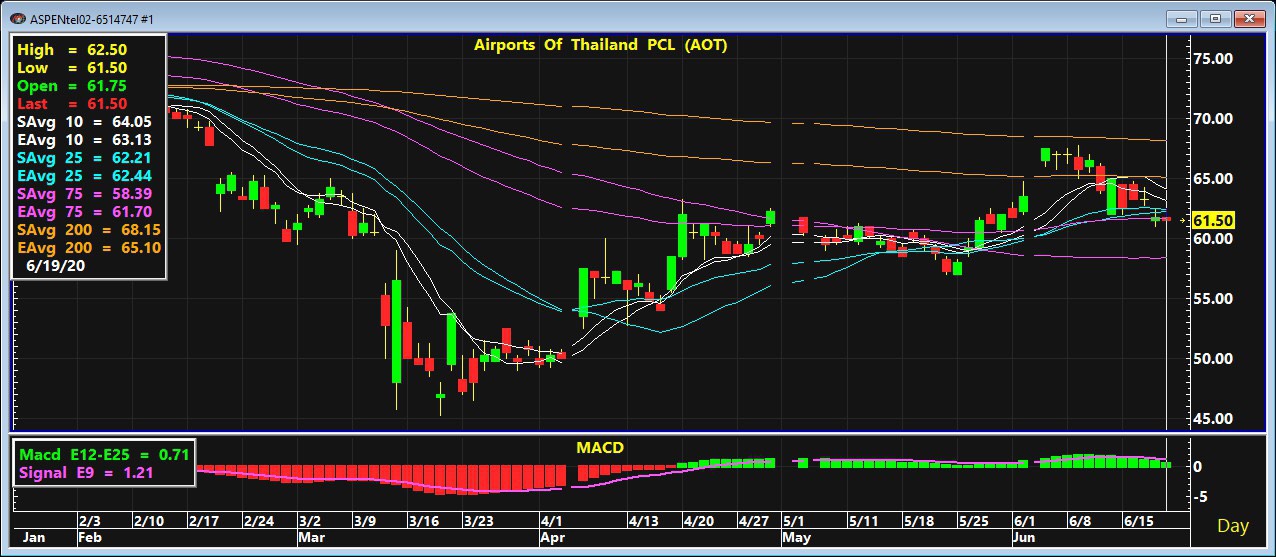The width and height of the screenshot is (1276, 557).
Task: Select the Macd E12-E25 = 0.71 legend row
Action: [x=104, y=455]
